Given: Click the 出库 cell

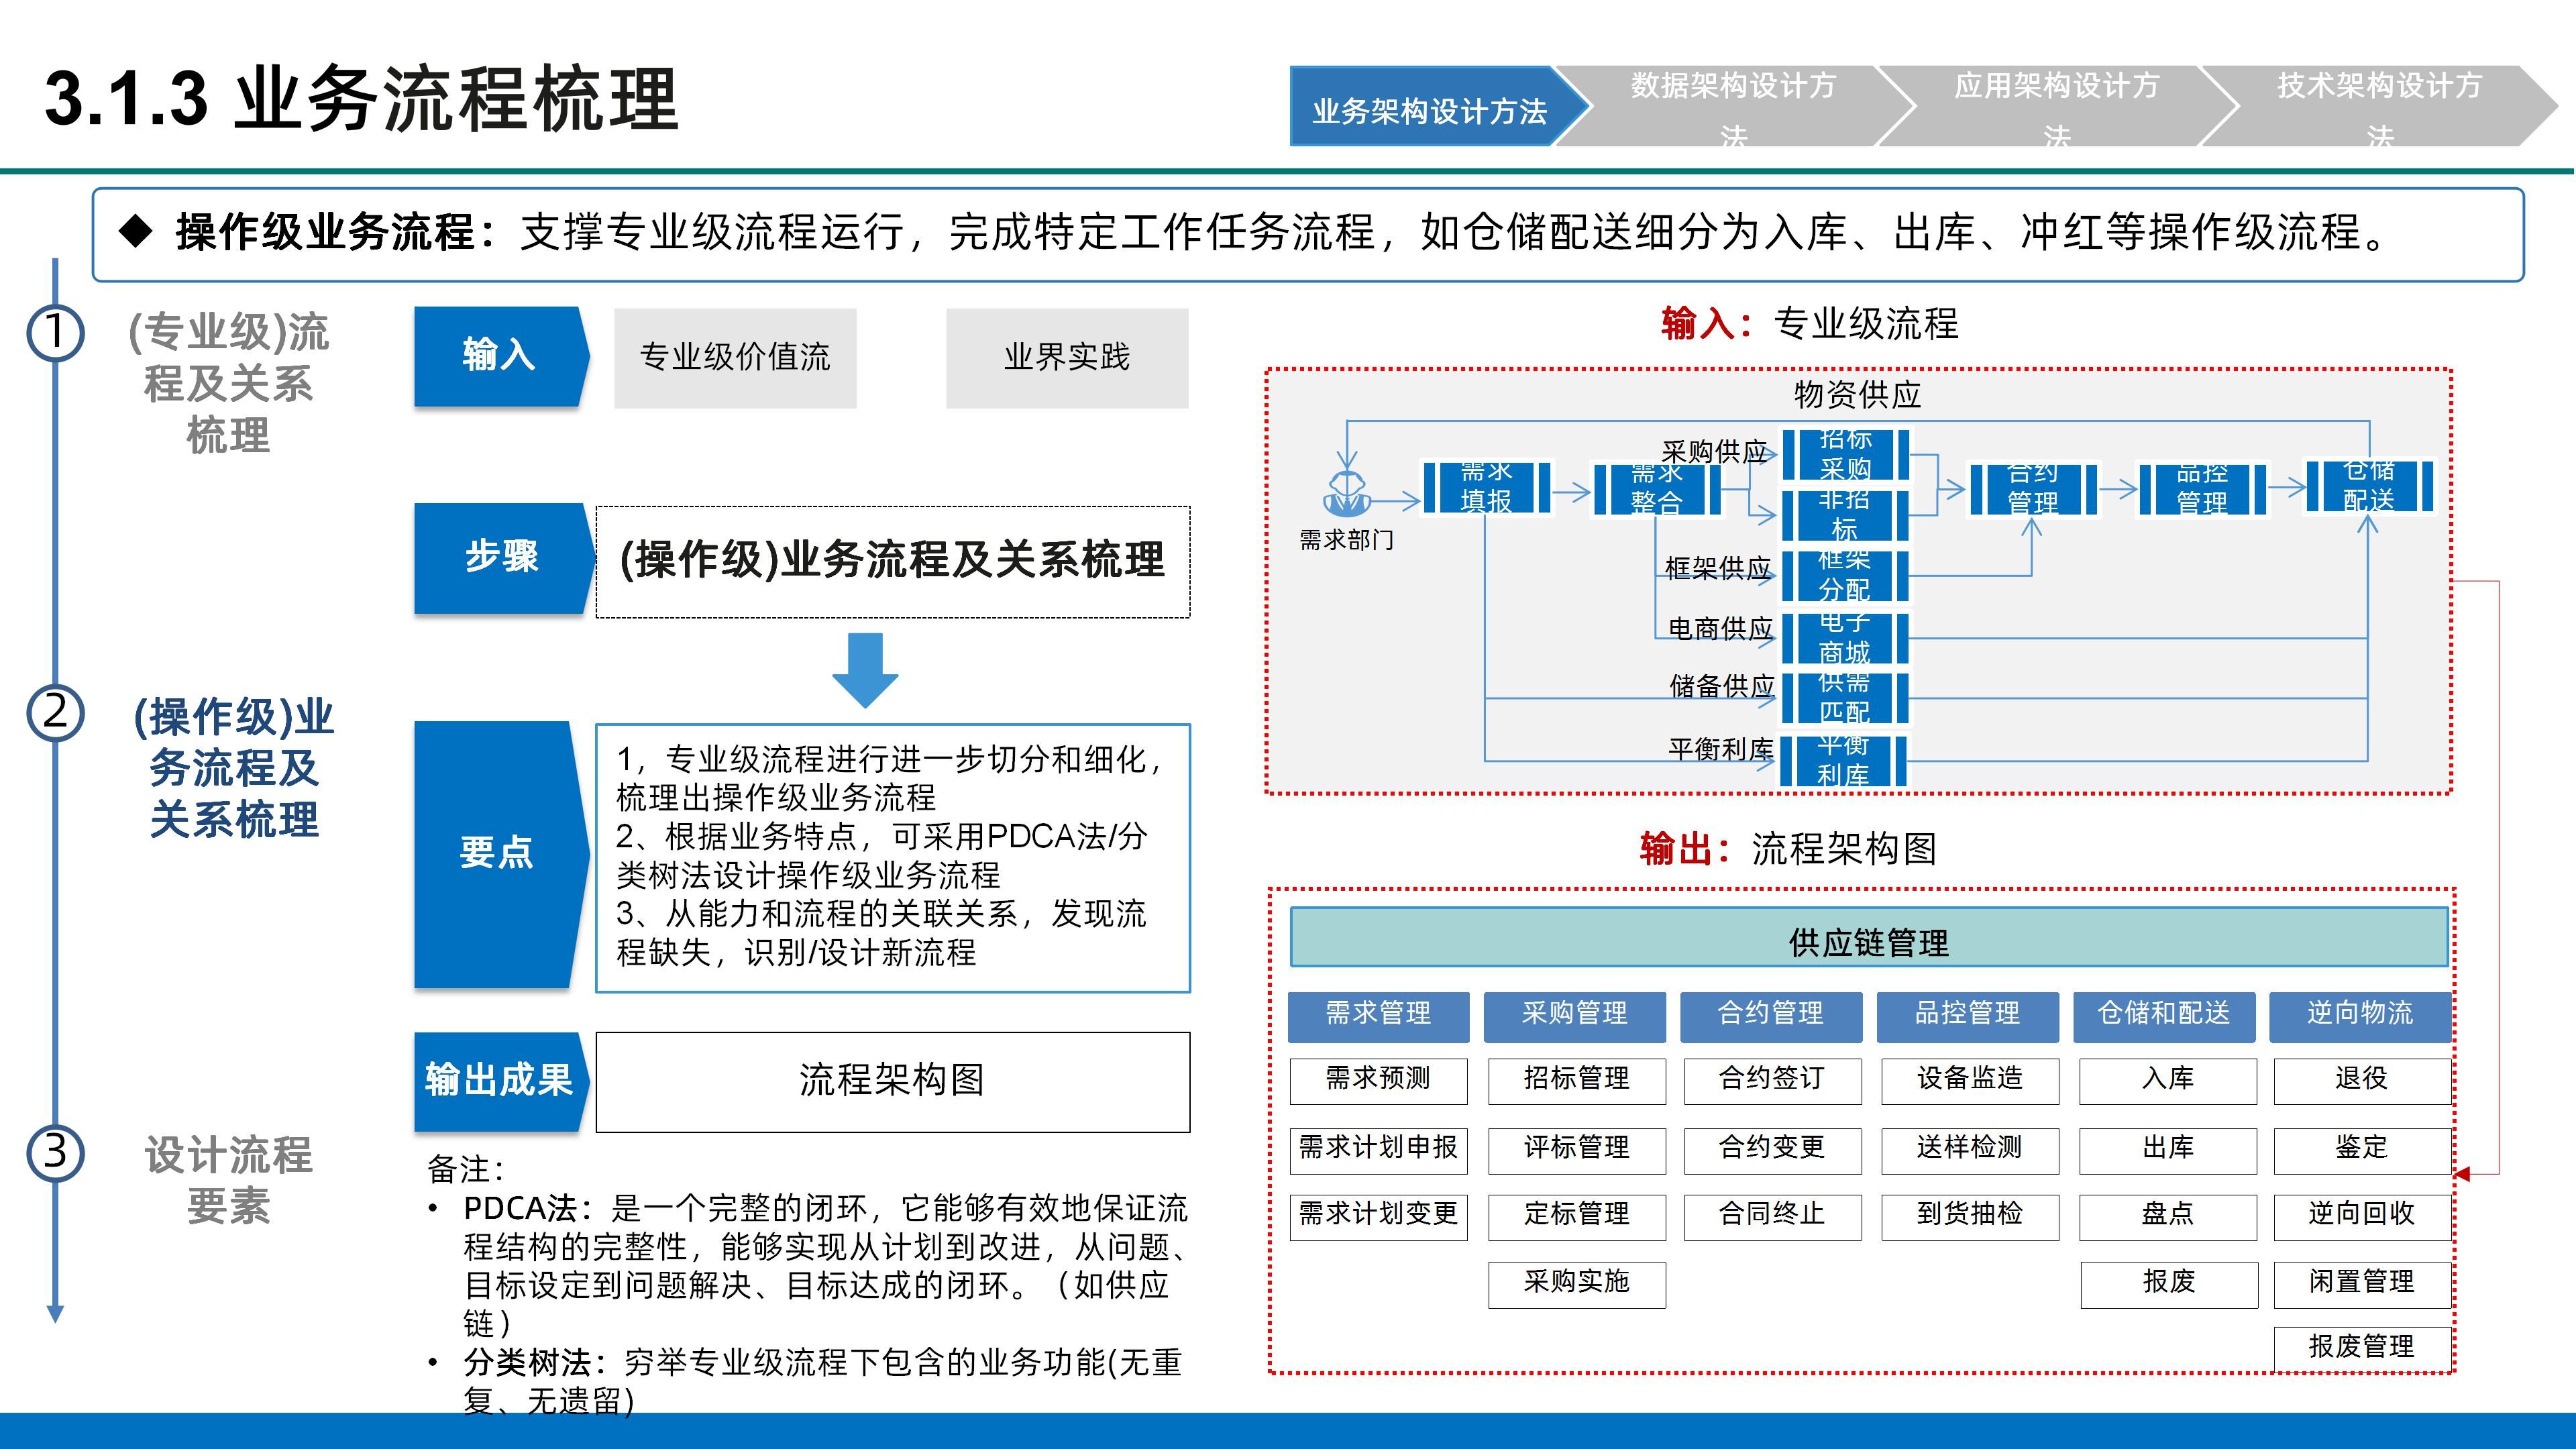Looking at the screenshot, I should click(x=2168, y=1150).
